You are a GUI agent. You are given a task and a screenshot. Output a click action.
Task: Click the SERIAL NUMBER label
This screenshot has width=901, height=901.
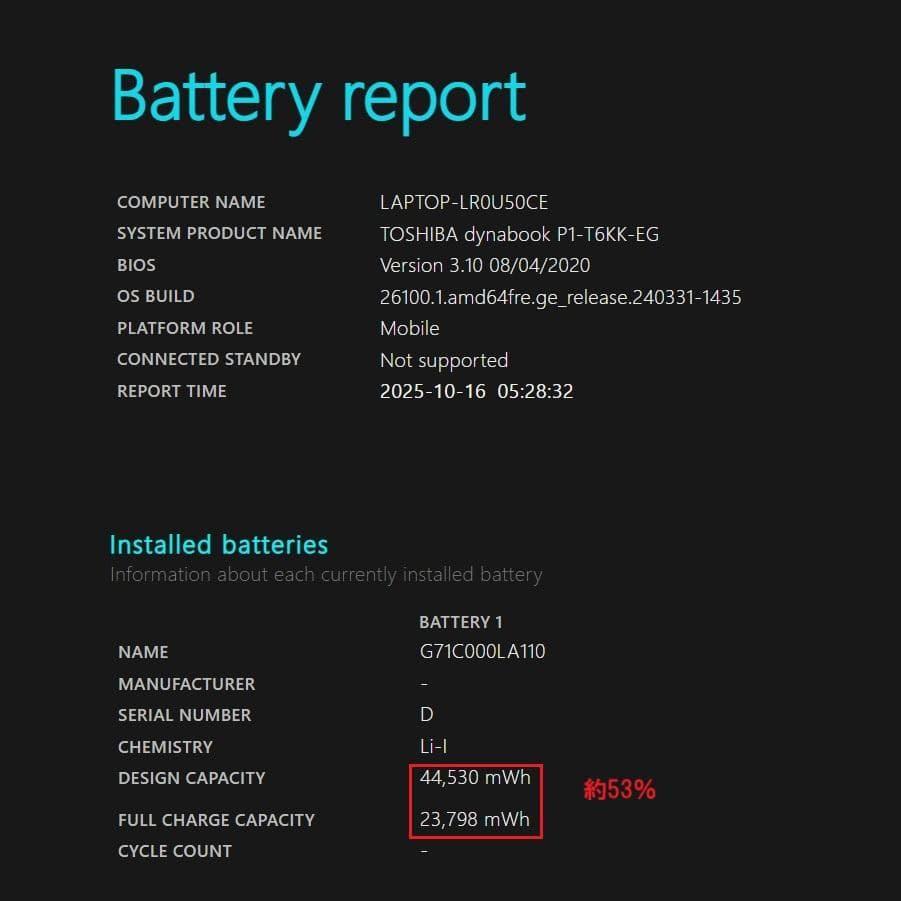[185, 715]
